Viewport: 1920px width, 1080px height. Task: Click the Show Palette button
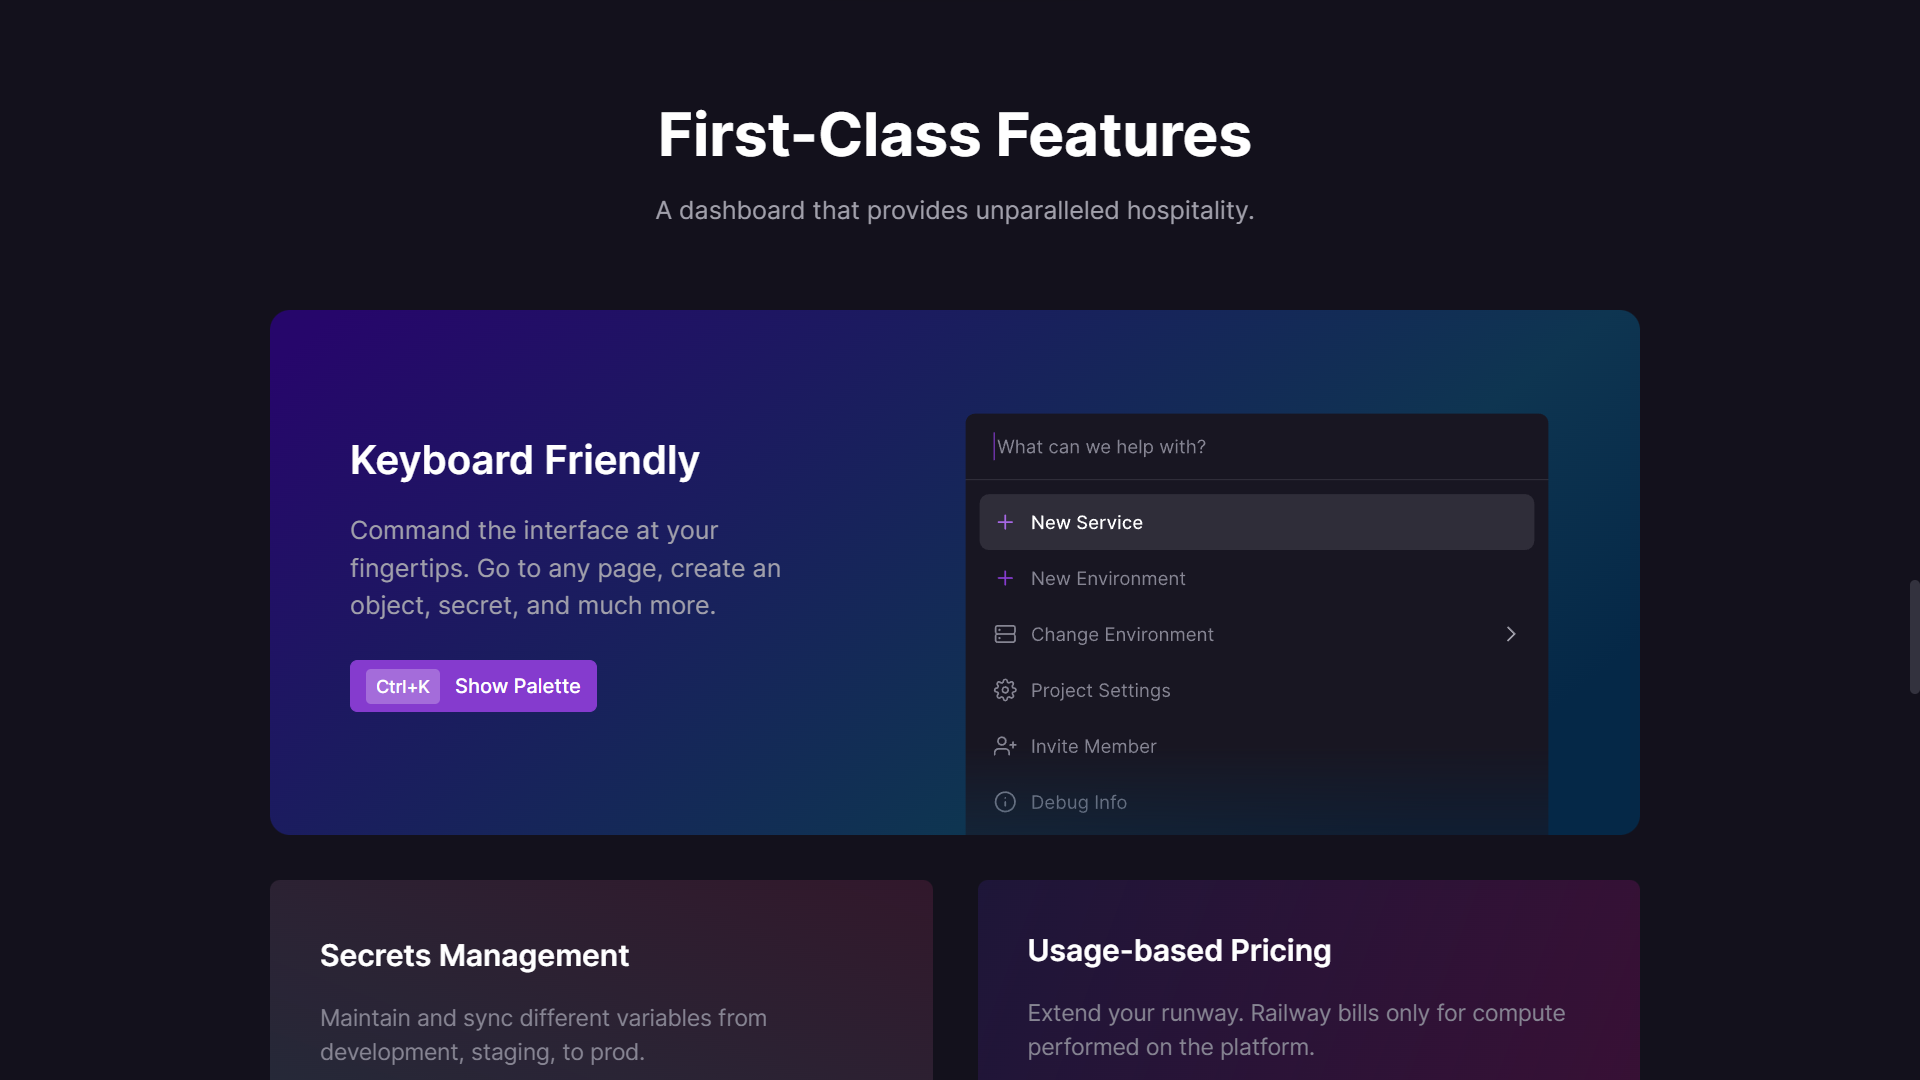tap(473, 686)
